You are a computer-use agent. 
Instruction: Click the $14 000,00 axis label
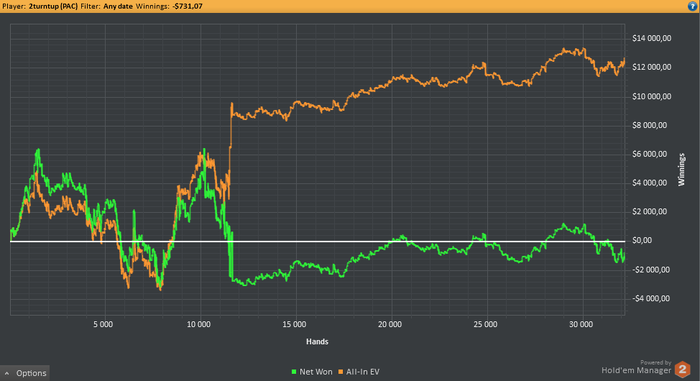point(651,38)
